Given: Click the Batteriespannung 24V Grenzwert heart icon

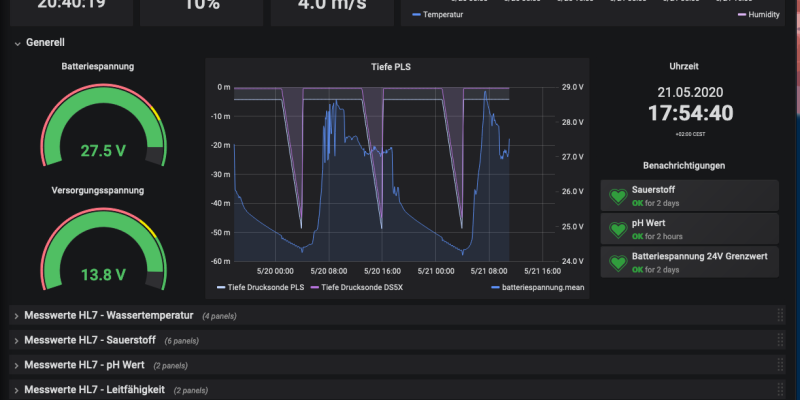Looking at the screenshot, I should tap(617, 263).
